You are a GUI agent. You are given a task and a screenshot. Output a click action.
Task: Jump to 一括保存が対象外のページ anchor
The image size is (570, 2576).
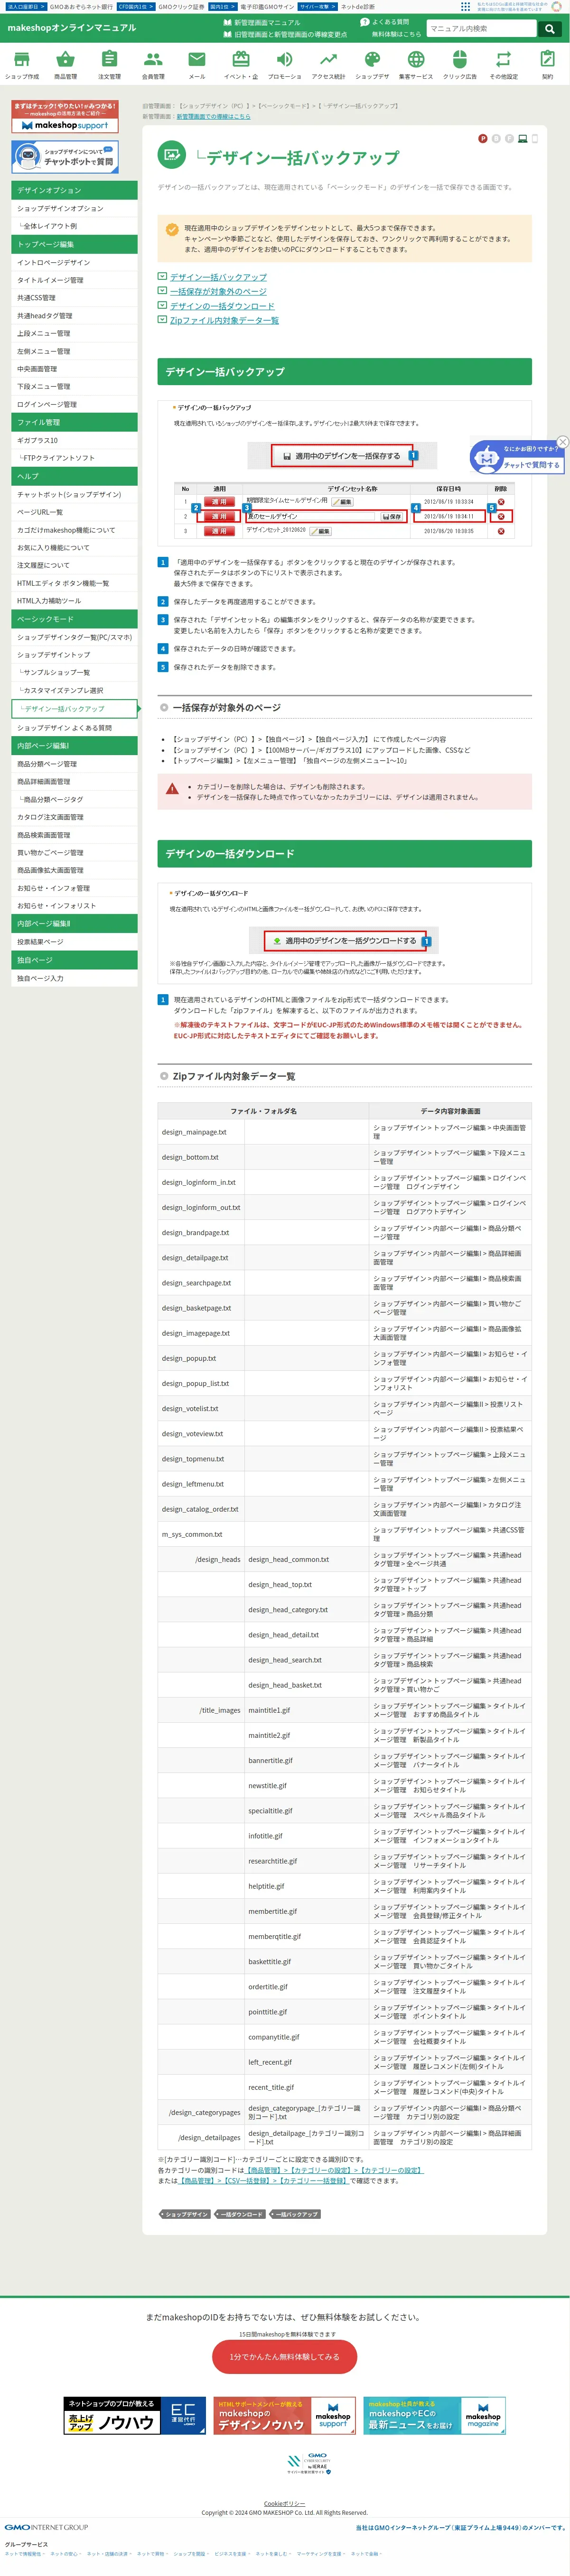[x=218, y=291]
